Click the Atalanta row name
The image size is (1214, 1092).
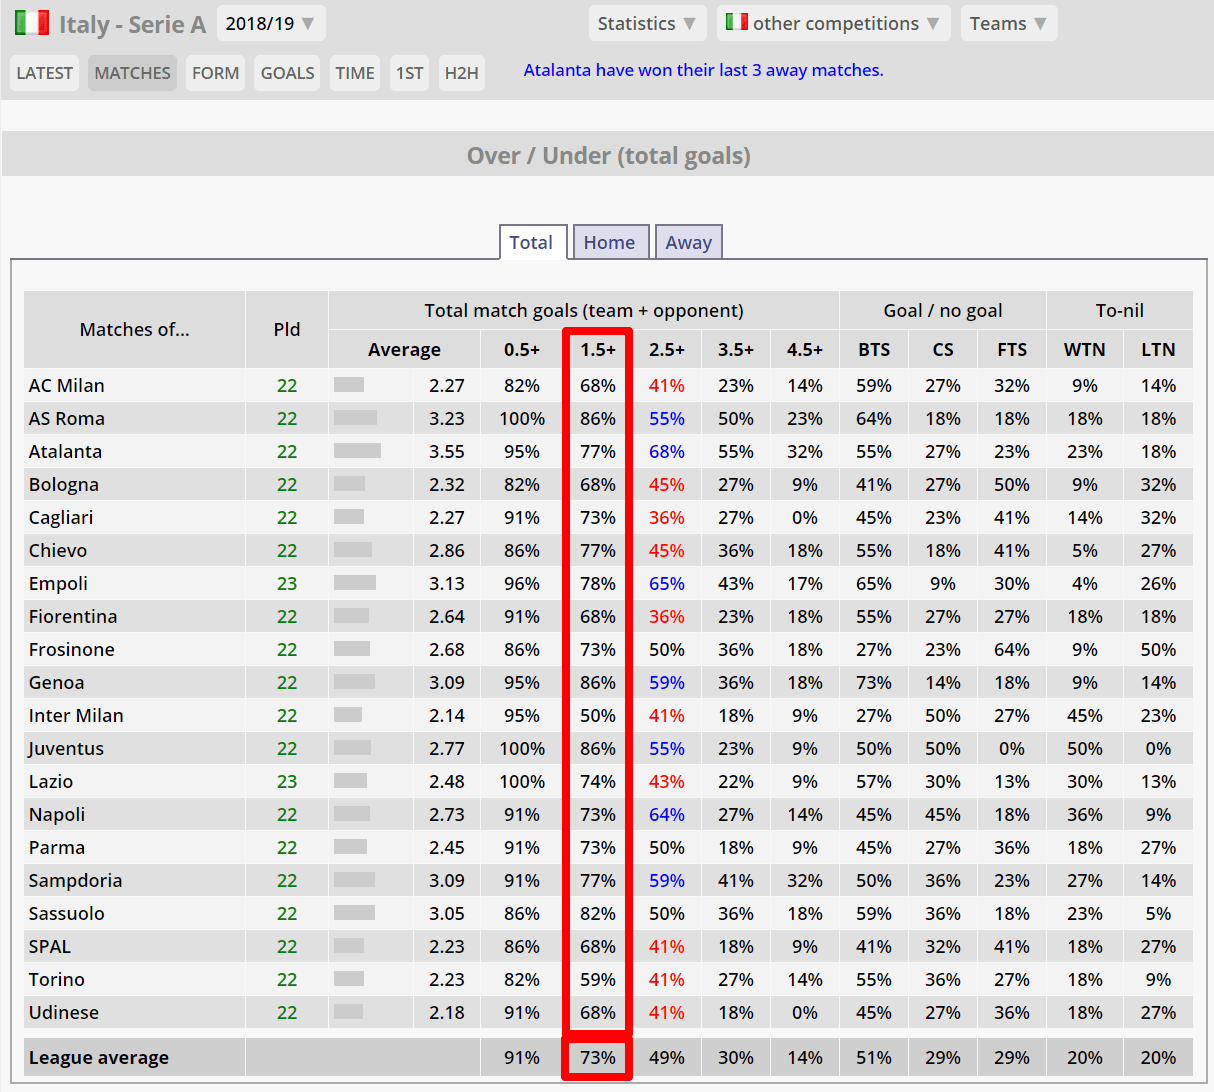tap(65, 451)
